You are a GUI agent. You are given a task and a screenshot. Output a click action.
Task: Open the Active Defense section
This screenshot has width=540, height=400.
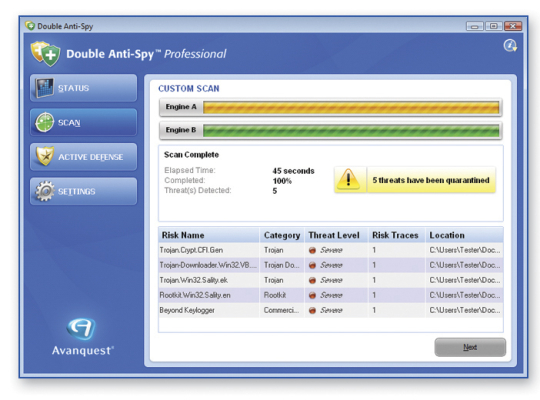click(x=83, y=157)
